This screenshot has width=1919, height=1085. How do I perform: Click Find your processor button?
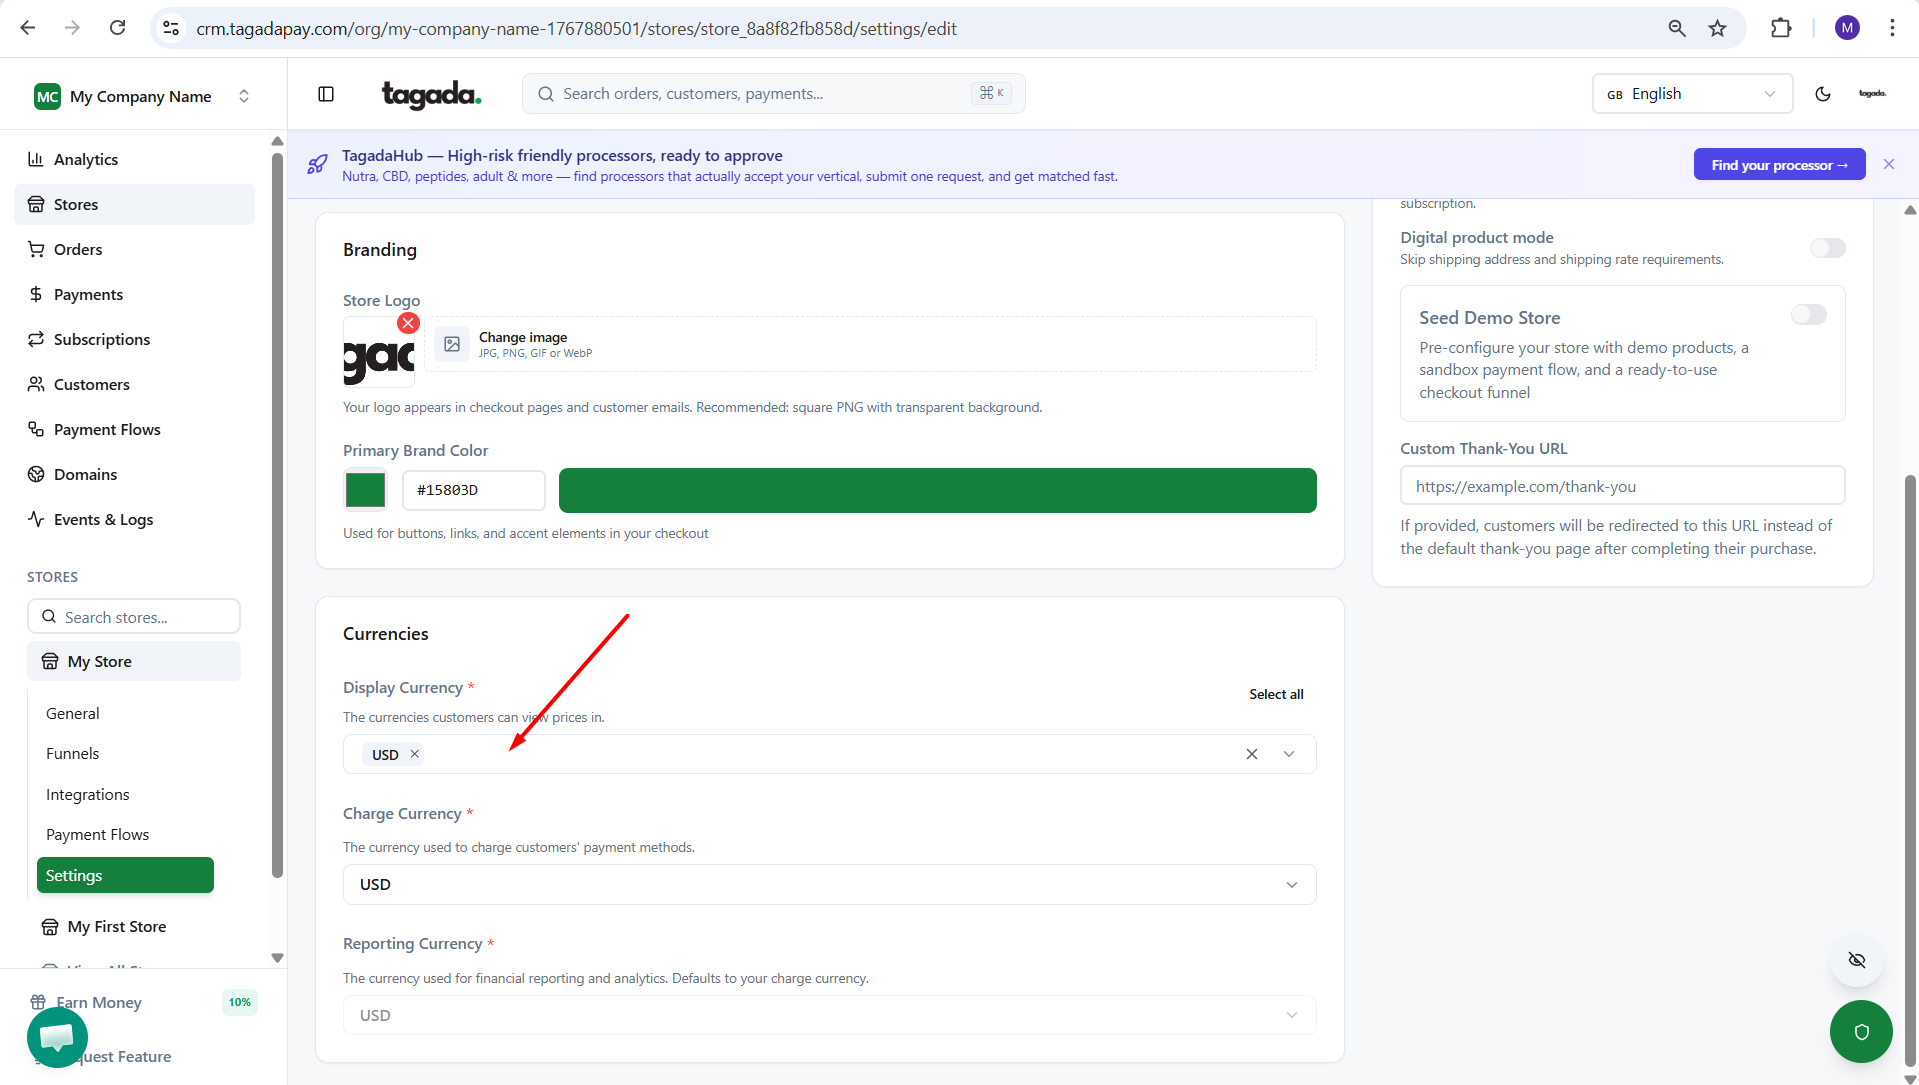tap(1778, 165)
